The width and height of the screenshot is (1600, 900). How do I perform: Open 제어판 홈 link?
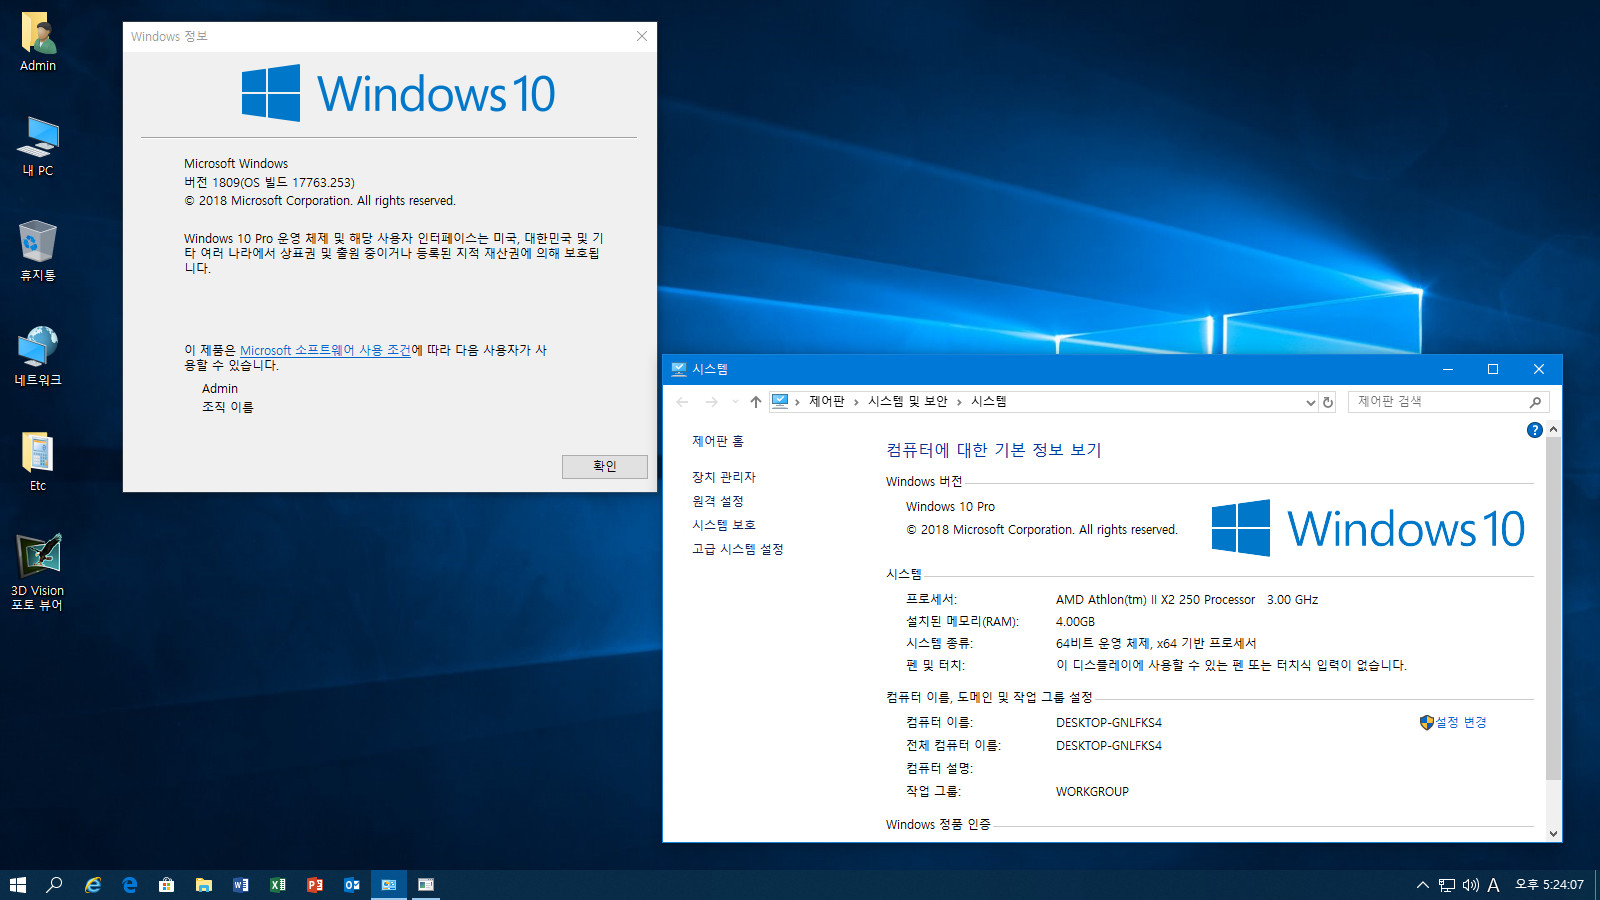tap(718, 441)
